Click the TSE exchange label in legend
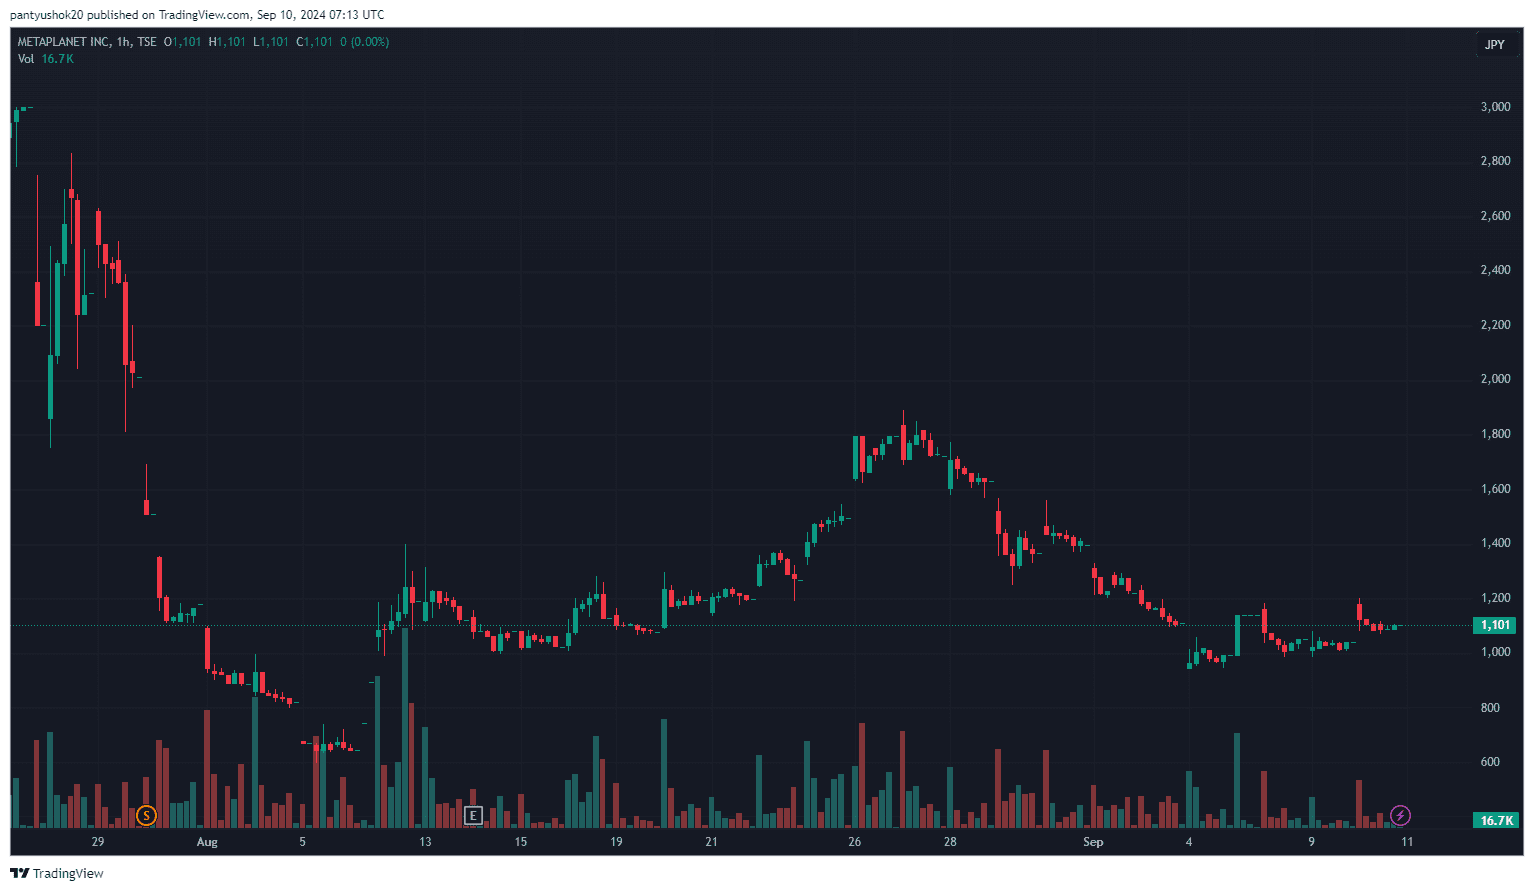This screenshot has height=891, width=1534. 147,42
